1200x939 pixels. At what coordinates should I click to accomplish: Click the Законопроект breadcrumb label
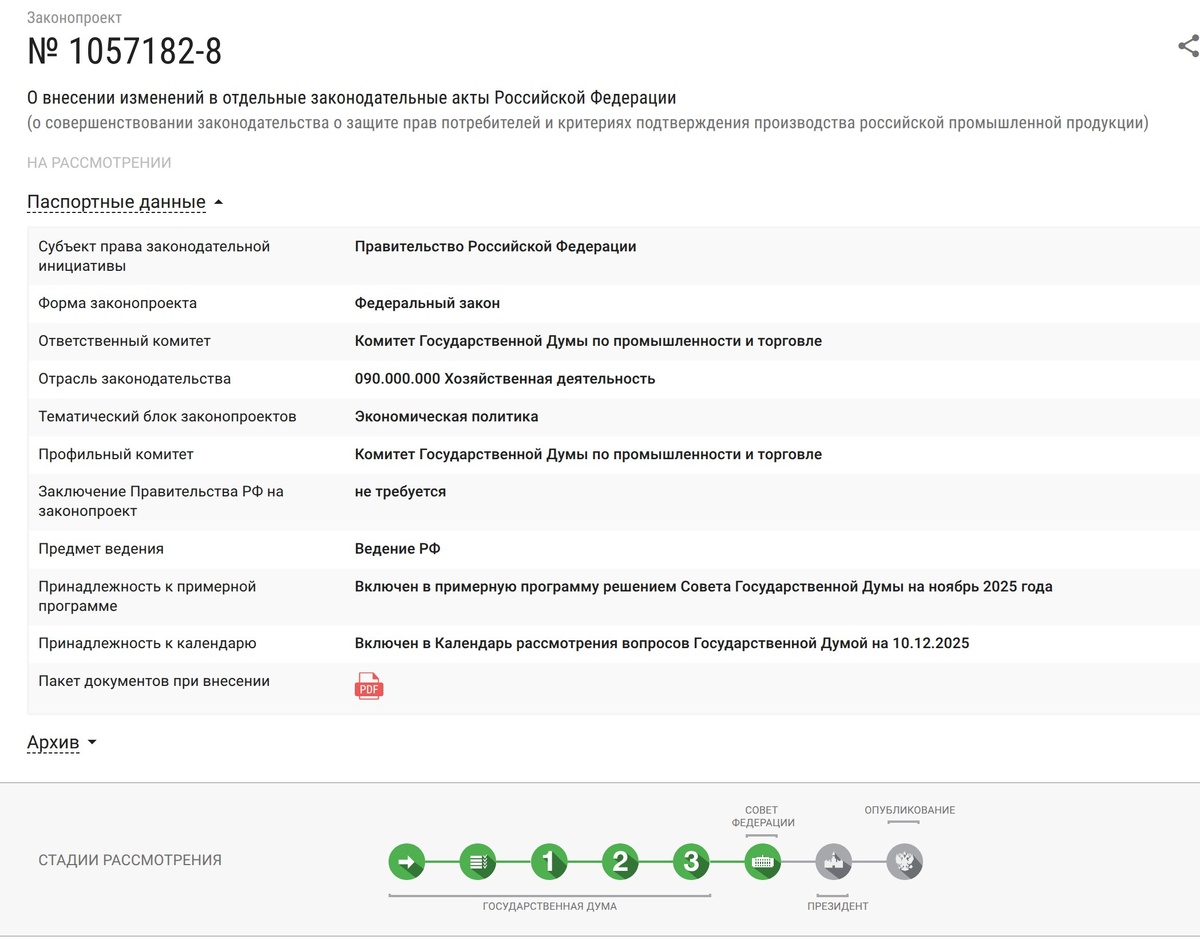point(75,18)
